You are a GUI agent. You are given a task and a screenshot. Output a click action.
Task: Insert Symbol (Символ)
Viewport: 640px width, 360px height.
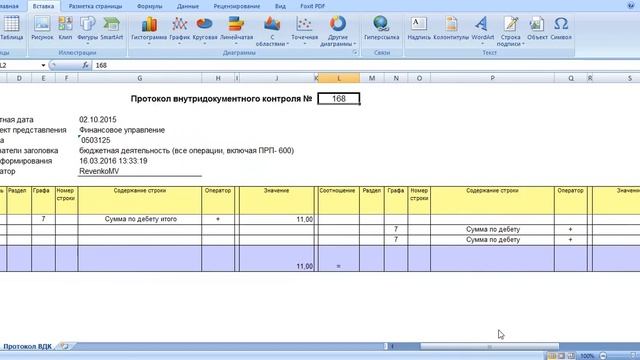[x=561, y=28]
